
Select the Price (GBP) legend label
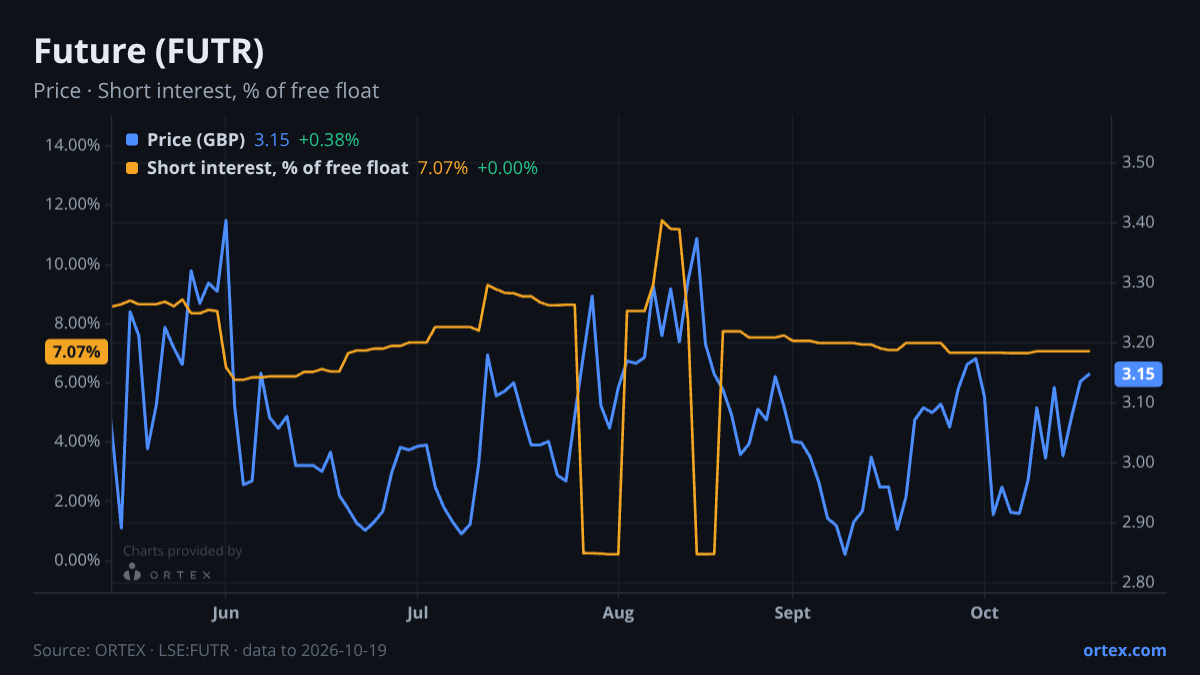[x=196, y=140]
